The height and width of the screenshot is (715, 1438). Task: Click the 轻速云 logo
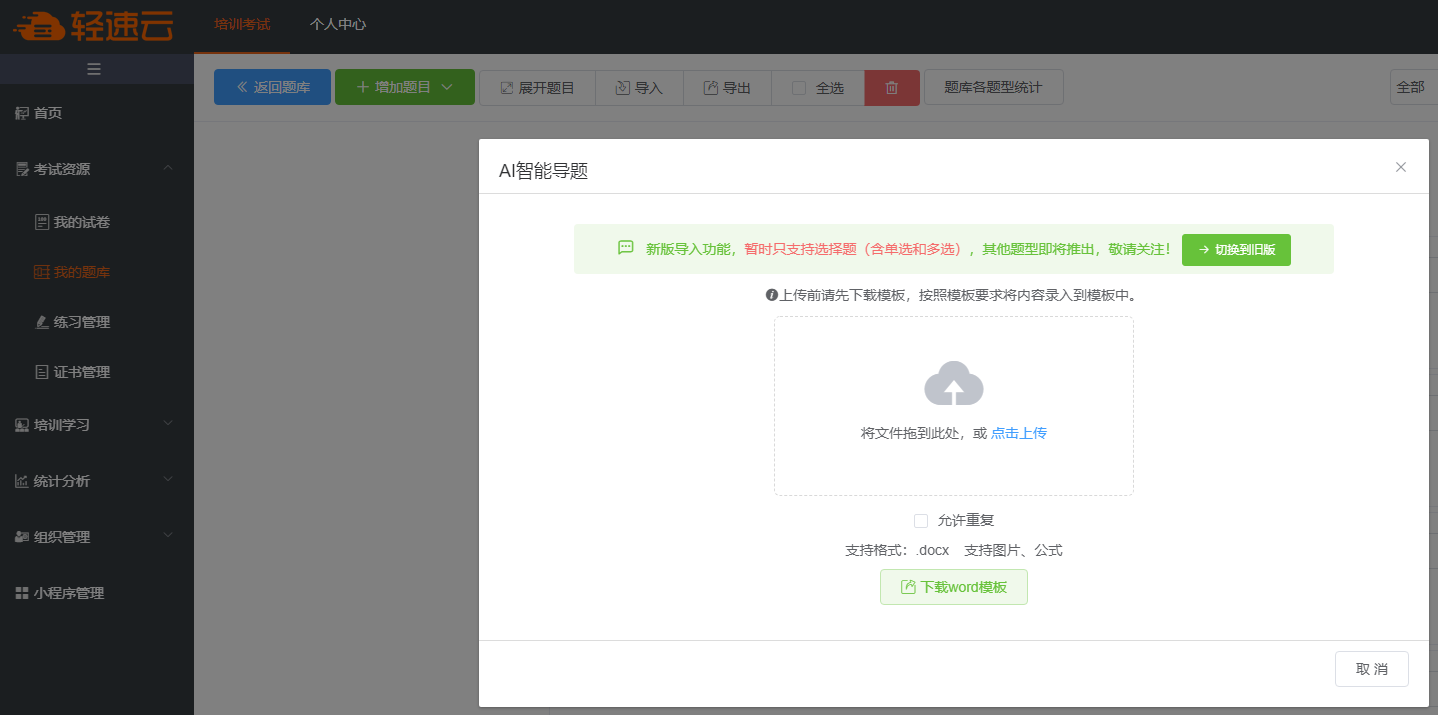point(93,26)
